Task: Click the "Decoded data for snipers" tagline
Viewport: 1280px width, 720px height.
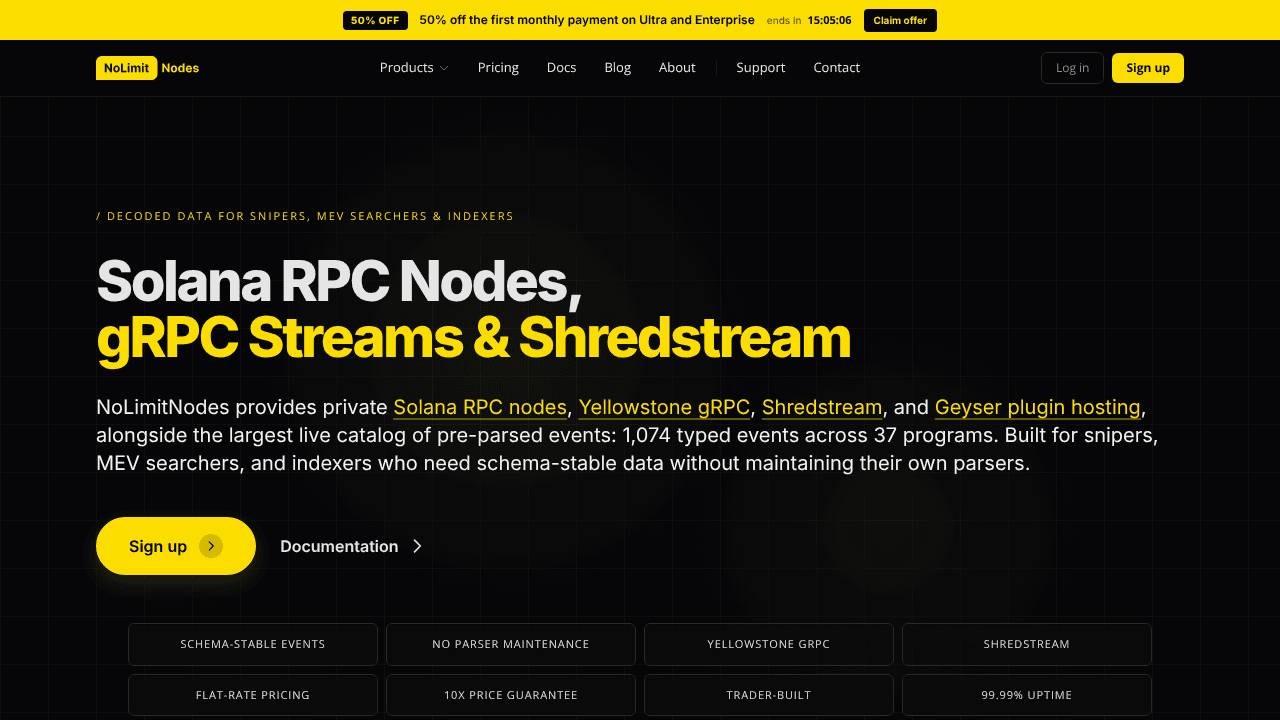Action: point(305,216)
